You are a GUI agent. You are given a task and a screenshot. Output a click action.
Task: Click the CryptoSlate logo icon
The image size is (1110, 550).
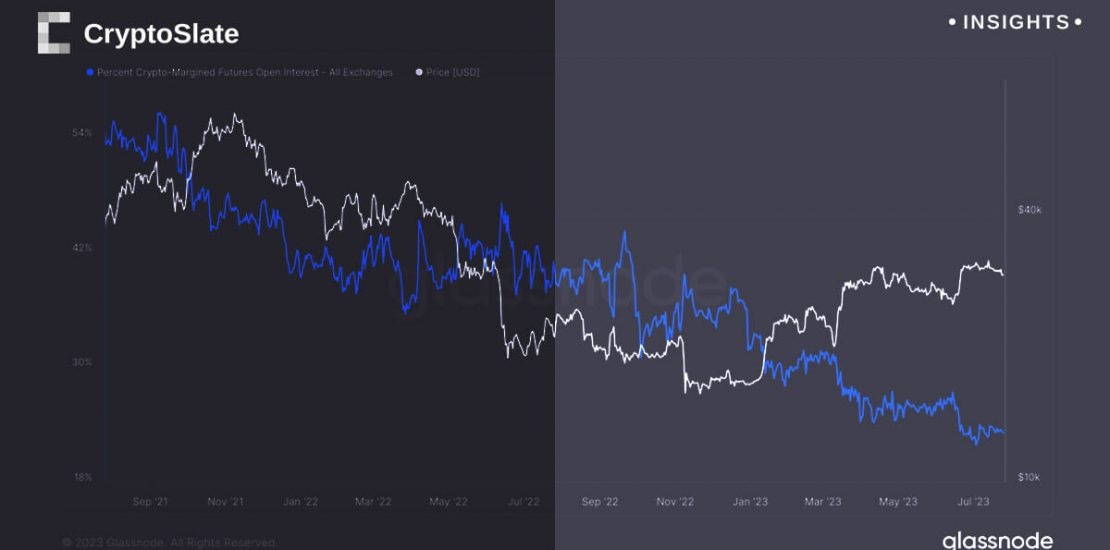(x=53, y=33)
